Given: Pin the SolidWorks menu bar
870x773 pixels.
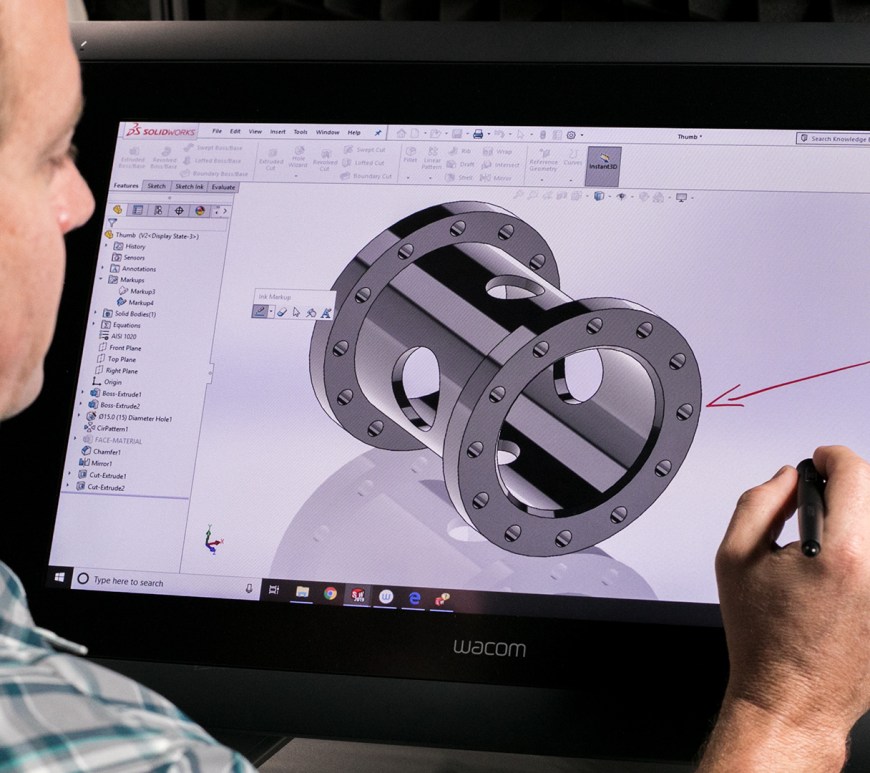Looking at the screenshot, I should (378, 132).
